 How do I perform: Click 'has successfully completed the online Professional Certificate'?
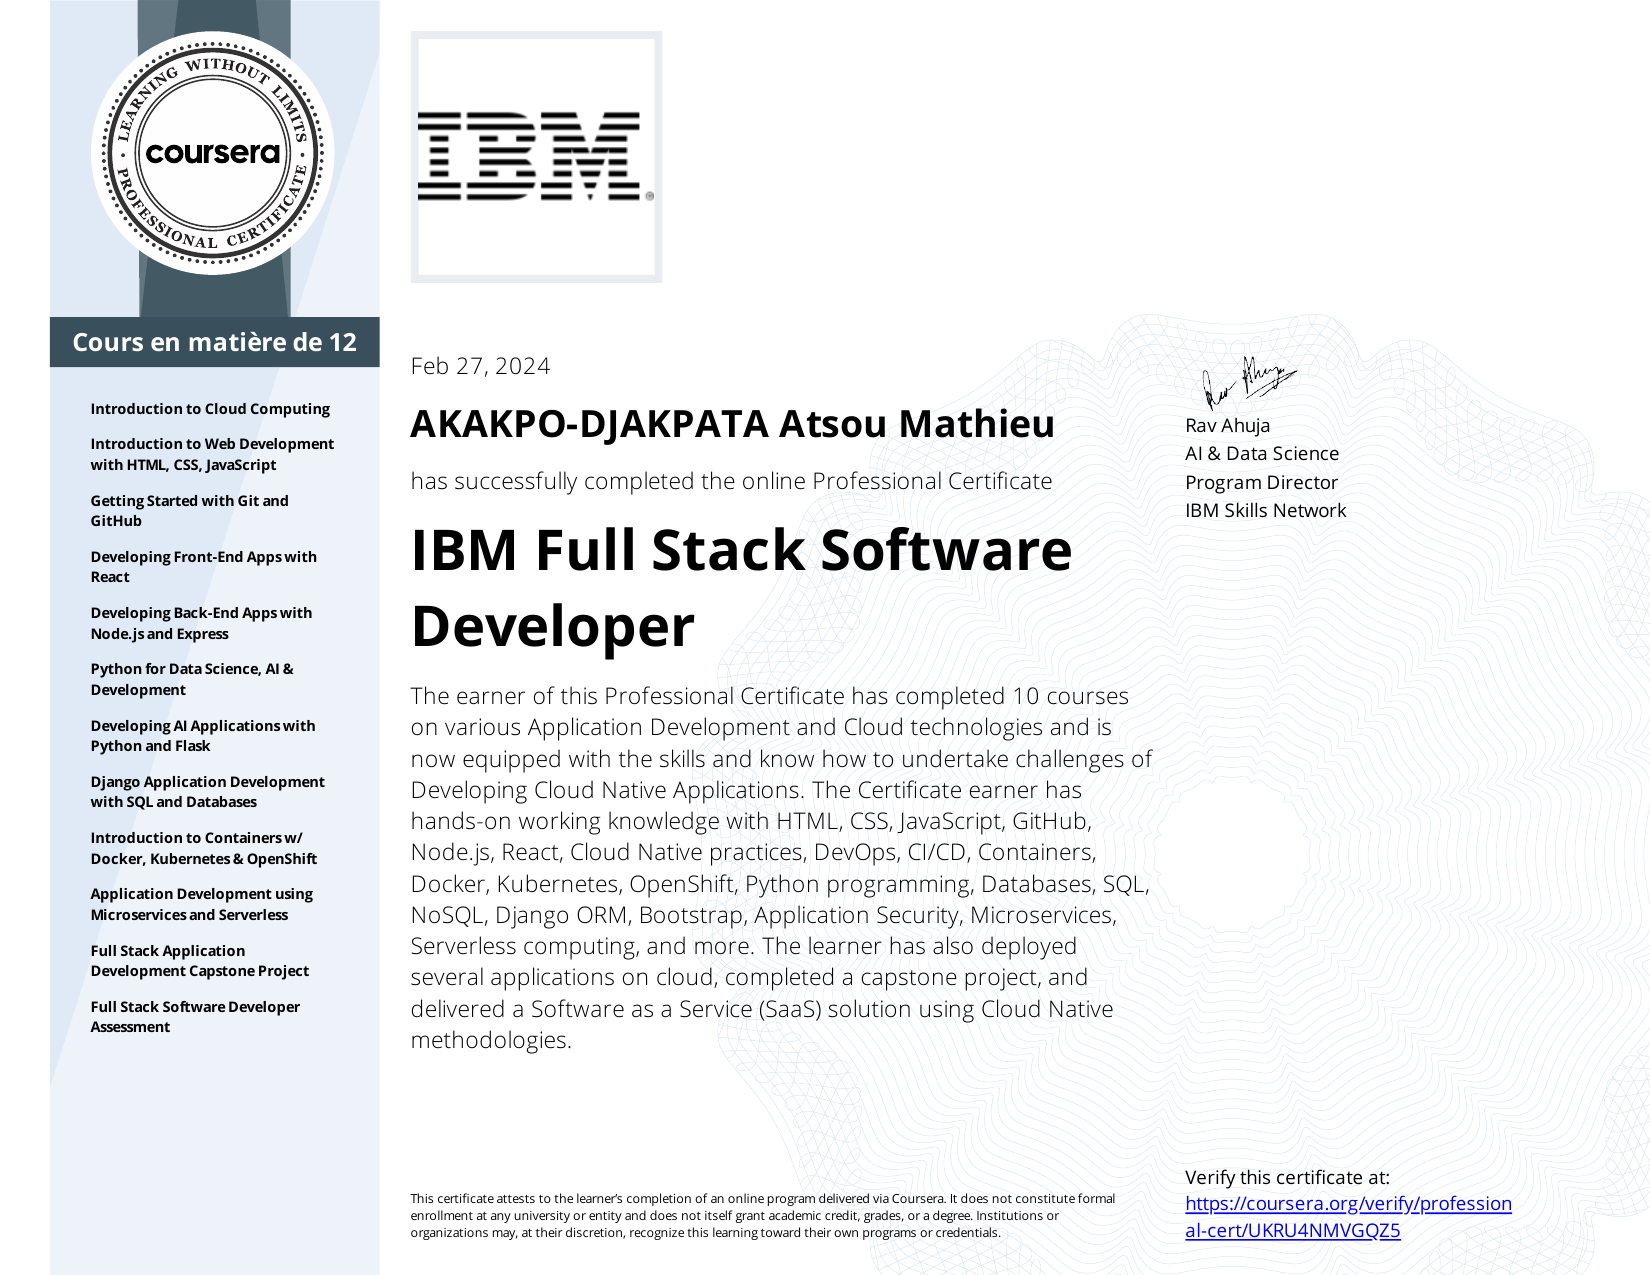pos(731,481)
